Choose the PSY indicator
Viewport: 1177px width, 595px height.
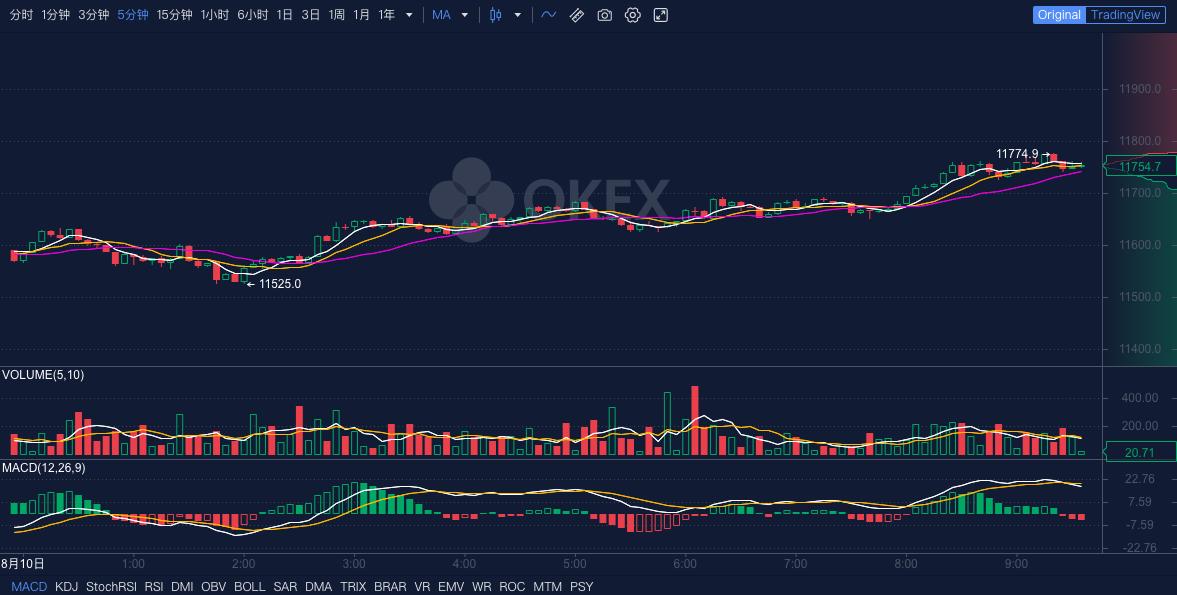581,587
